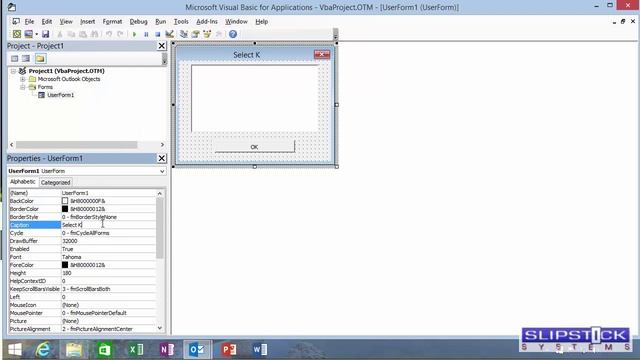Click the Undo toolbar icon
Screen dimensions: 640x360
tap(109, 34)
